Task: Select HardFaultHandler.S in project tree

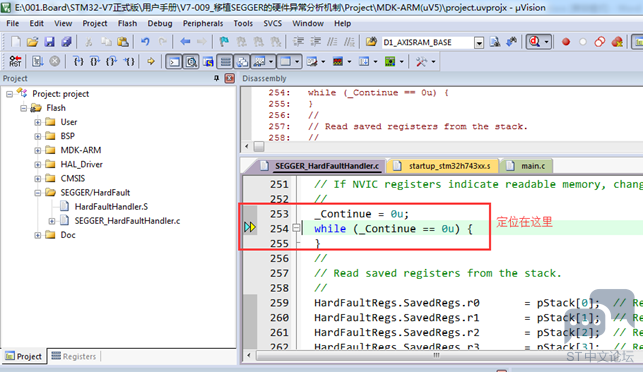Action: coord(111,207)
